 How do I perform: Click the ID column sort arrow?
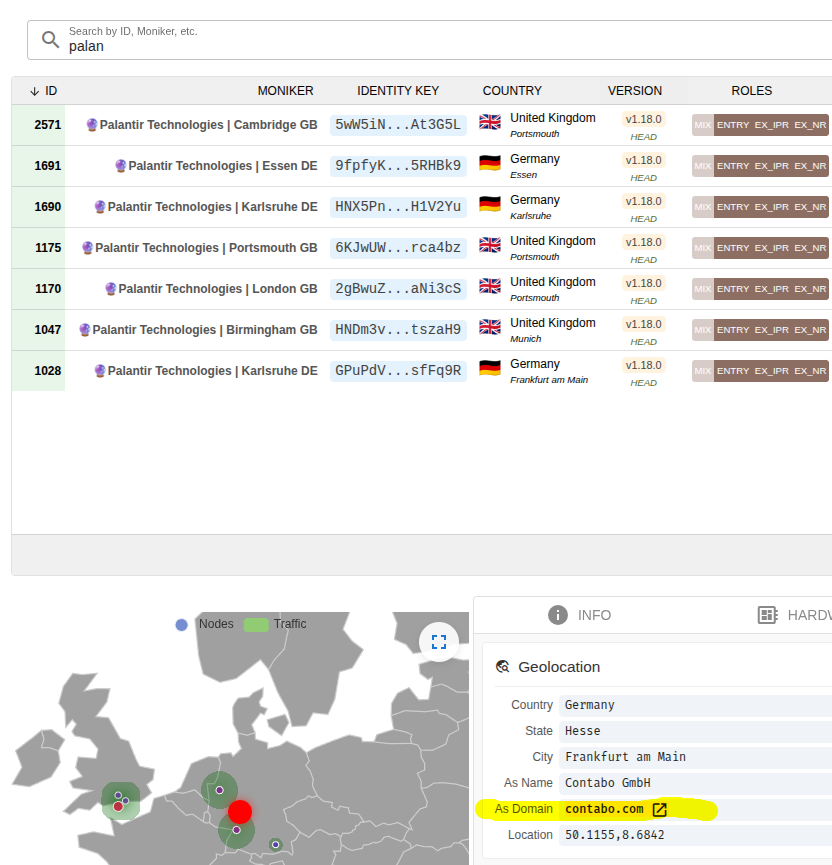(34, 91)
